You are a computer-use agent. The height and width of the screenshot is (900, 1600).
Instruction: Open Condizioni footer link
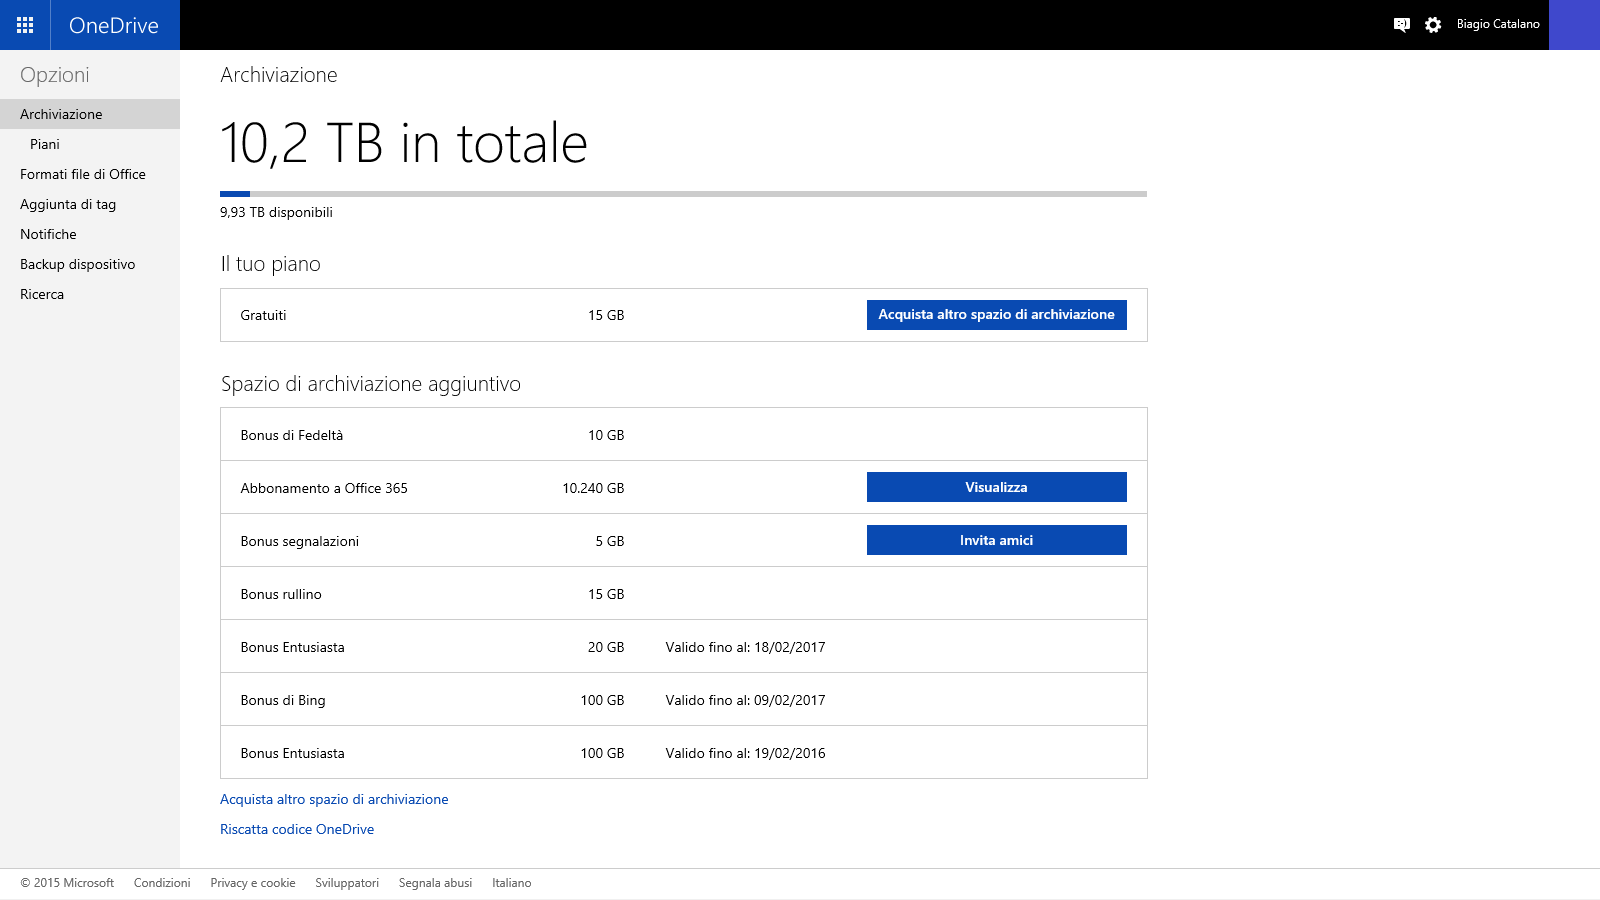(162, 883)
